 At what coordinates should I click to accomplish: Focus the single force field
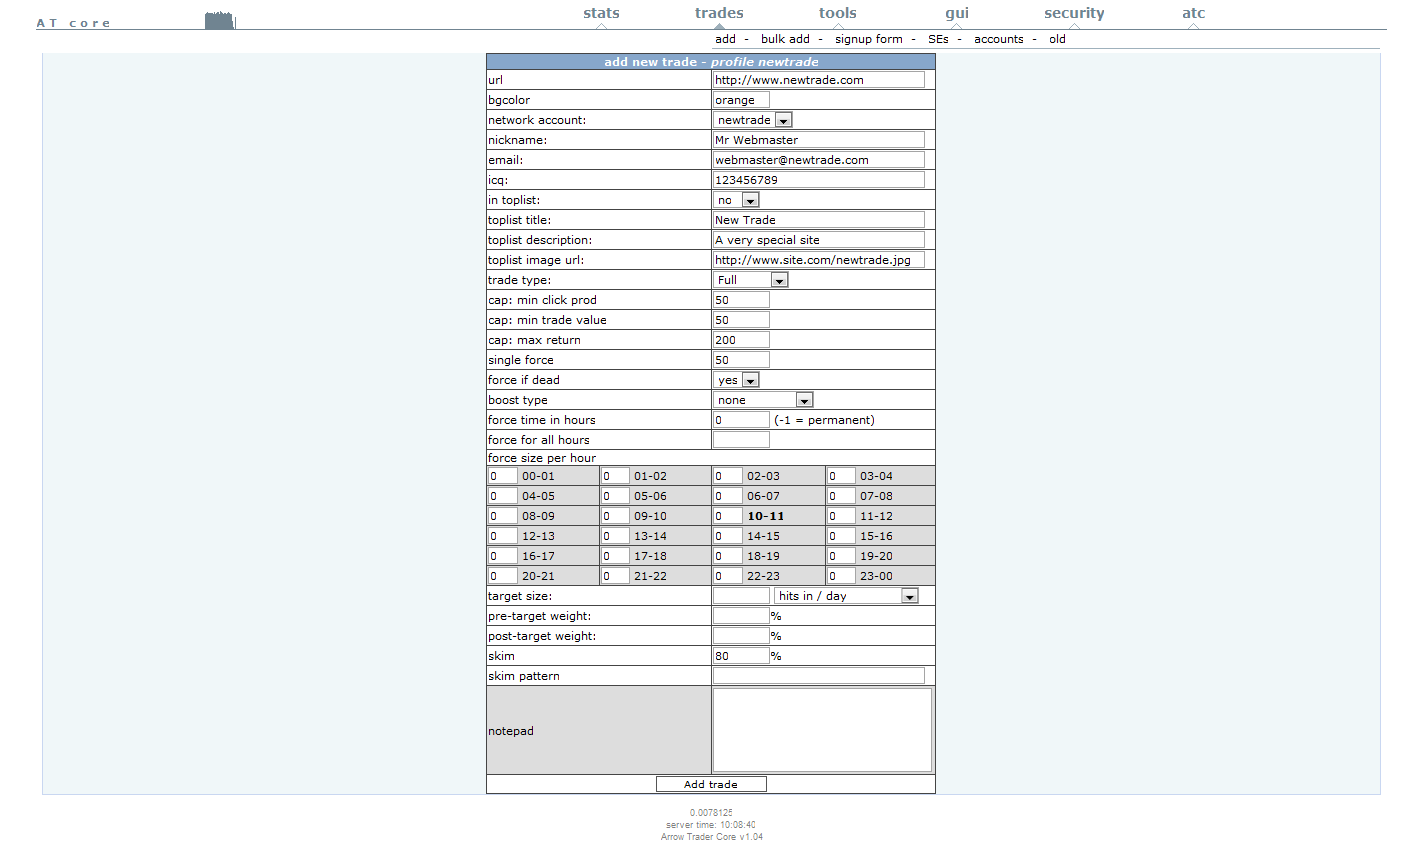[741, 360]
